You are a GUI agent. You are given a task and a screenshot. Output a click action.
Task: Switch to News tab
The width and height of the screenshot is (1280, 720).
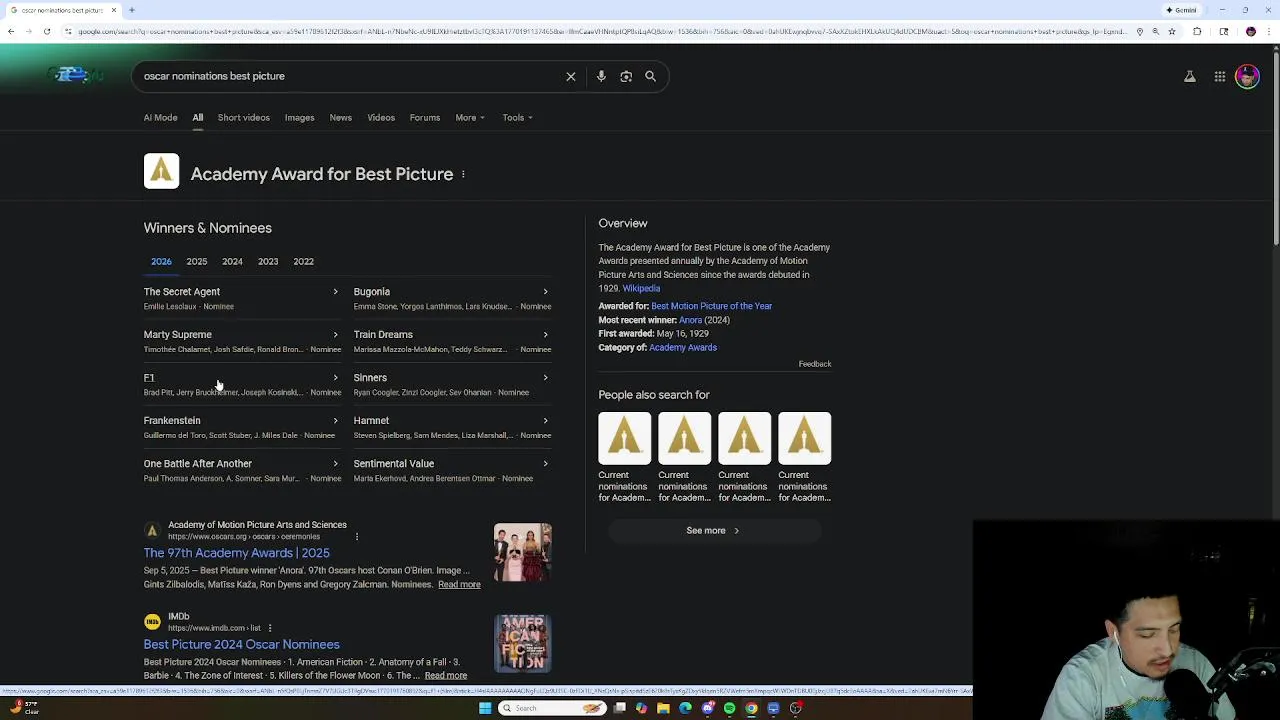point(340,118)
